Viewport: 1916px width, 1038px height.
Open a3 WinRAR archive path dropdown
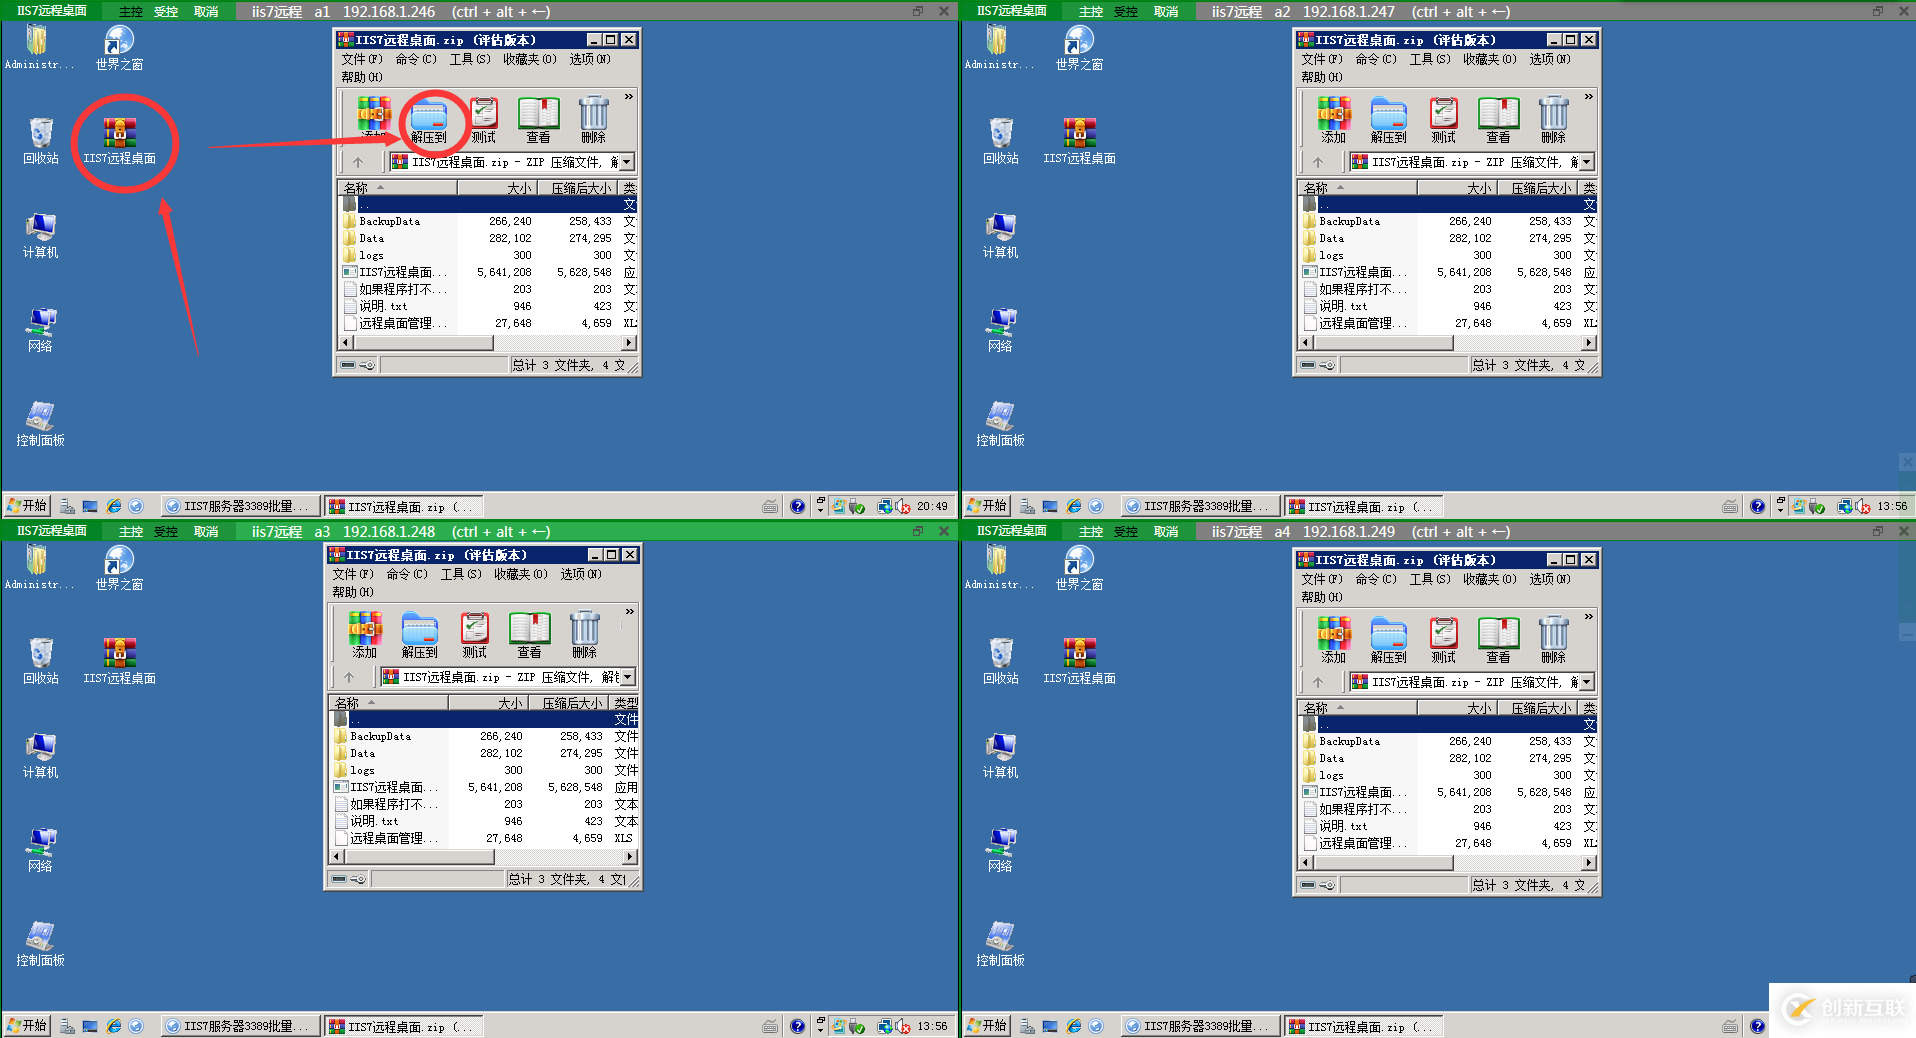628,677
